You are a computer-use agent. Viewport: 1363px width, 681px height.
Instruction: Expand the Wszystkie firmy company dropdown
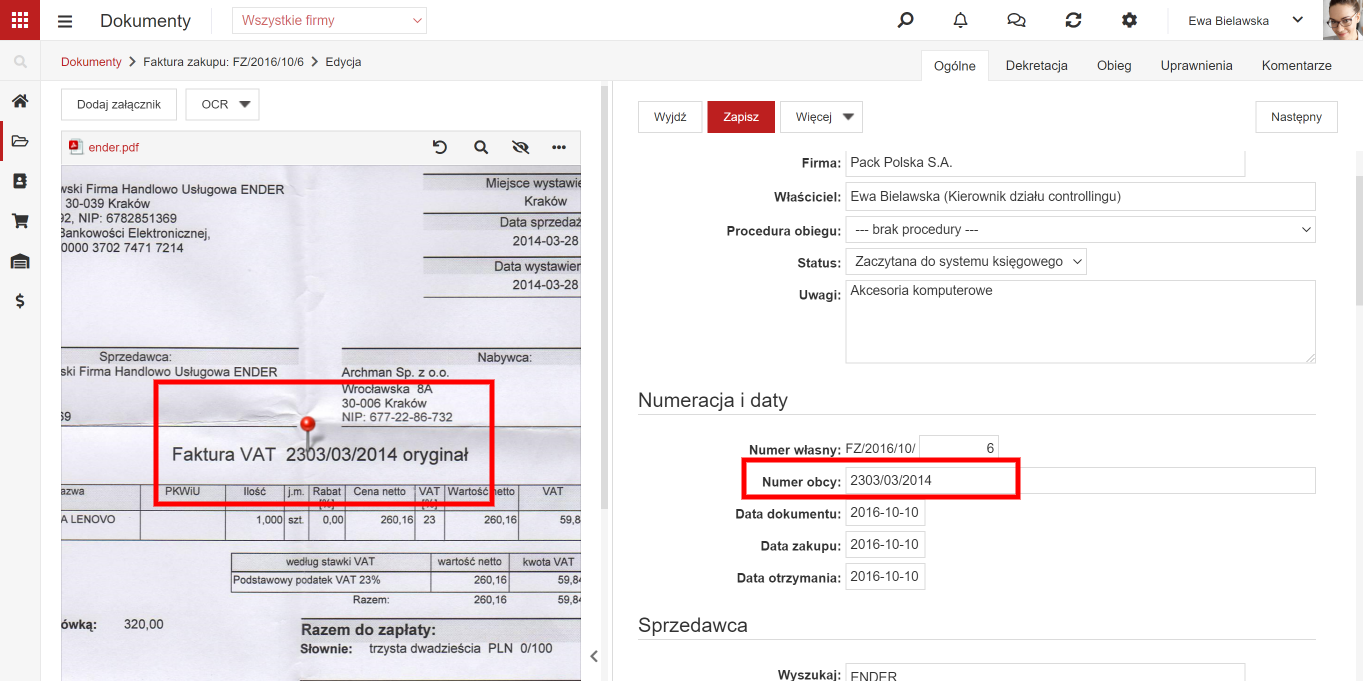329,20
